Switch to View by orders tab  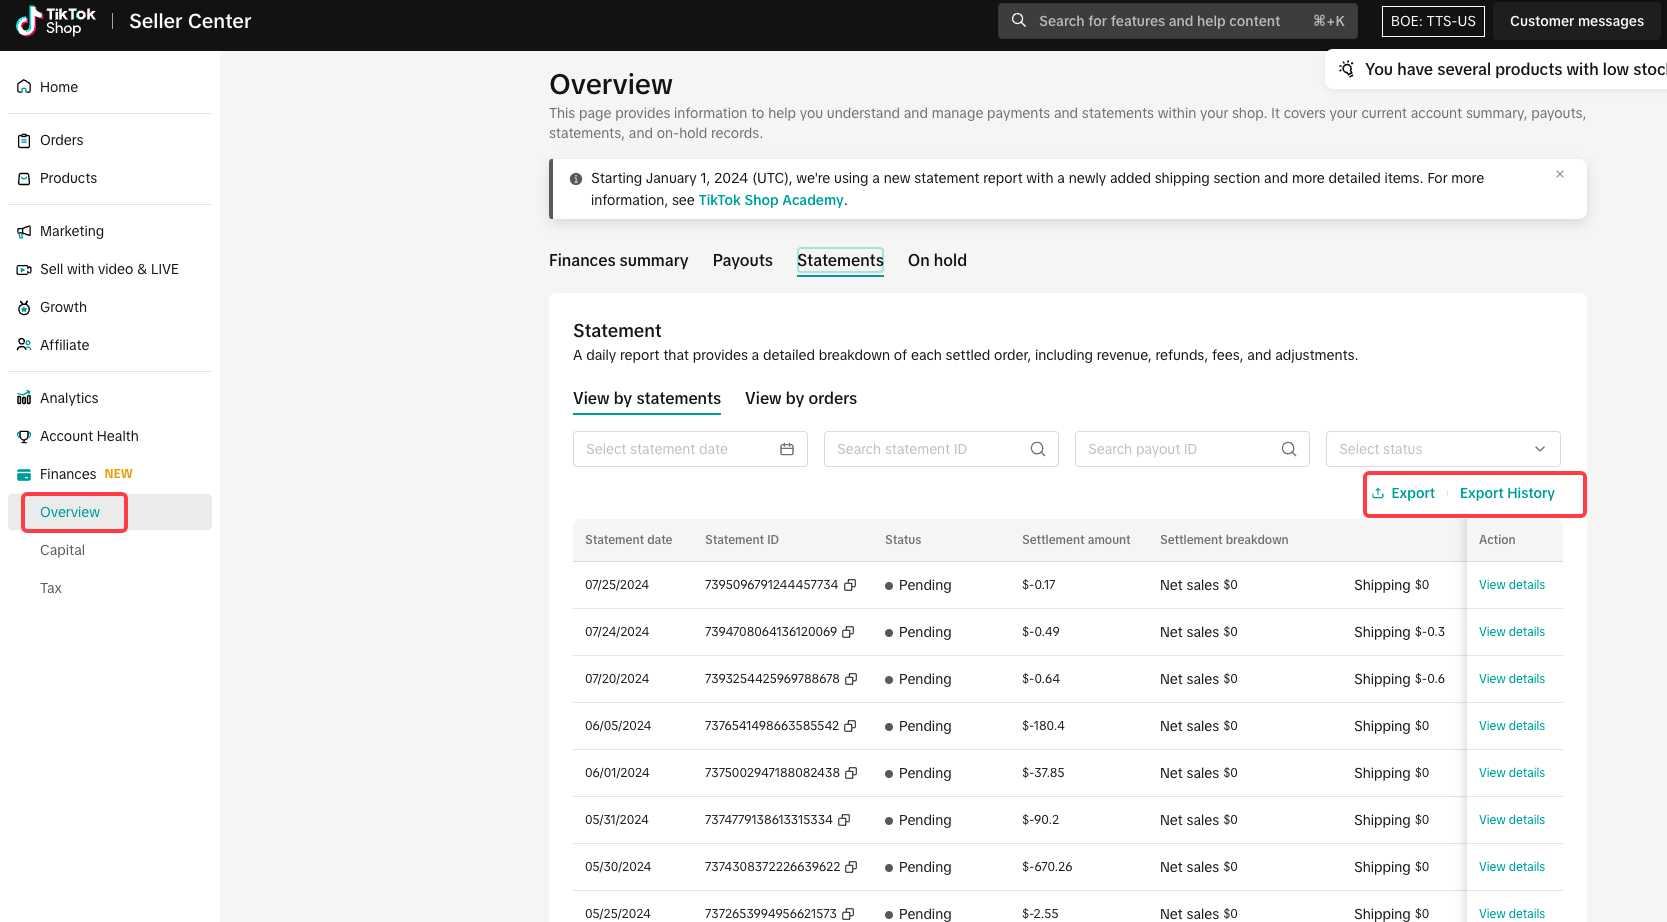801,398
